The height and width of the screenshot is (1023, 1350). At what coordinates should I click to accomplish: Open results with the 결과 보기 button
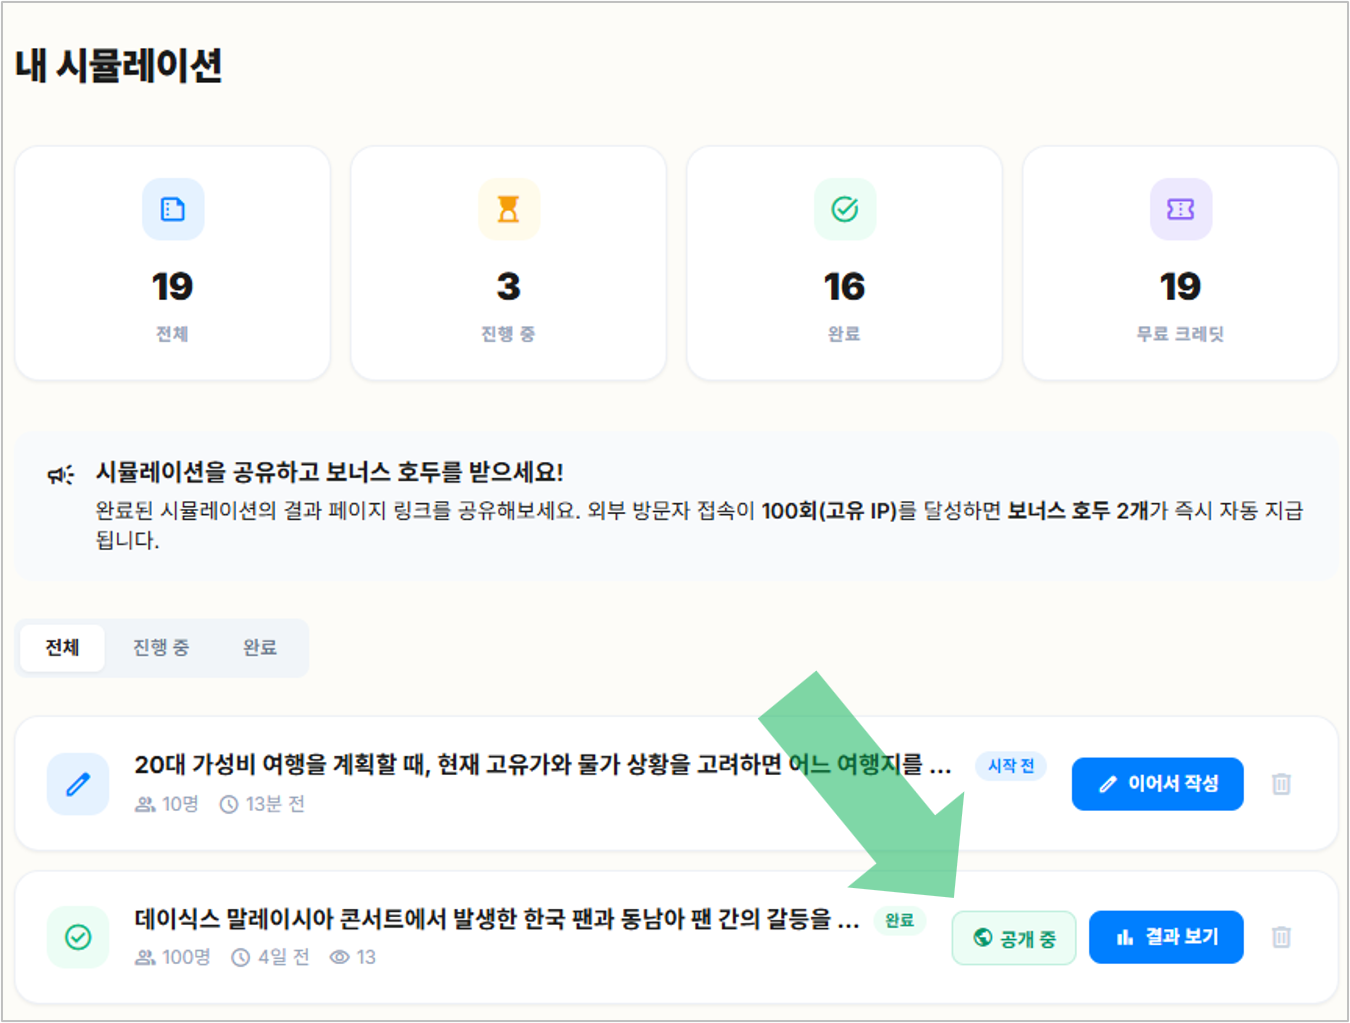tap(1166, 937)
